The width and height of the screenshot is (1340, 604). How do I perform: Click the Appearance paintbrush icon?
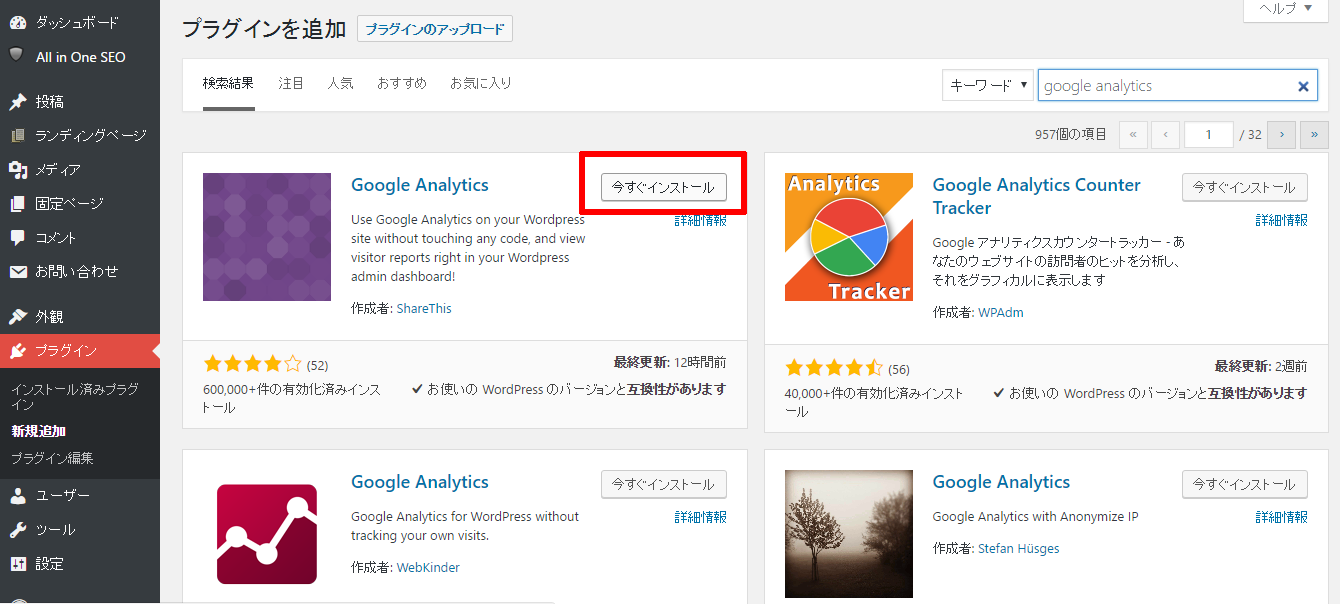pos(17,316)
